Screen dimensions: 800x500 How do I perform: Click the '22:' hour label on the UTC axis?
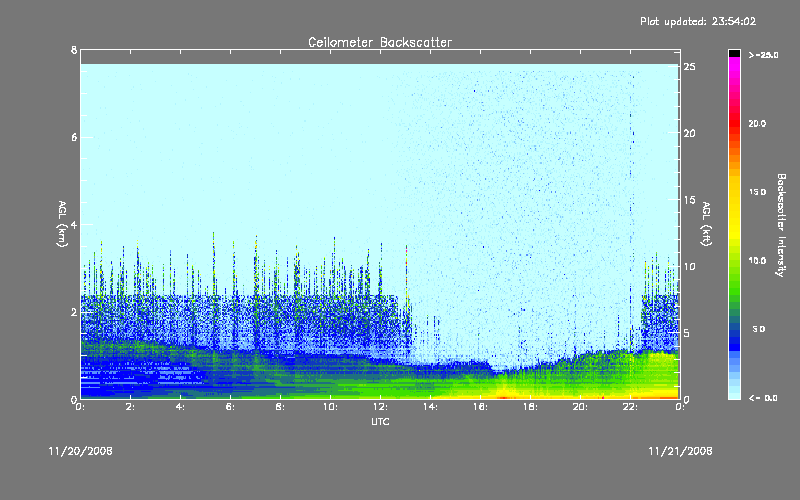point(630,407)
